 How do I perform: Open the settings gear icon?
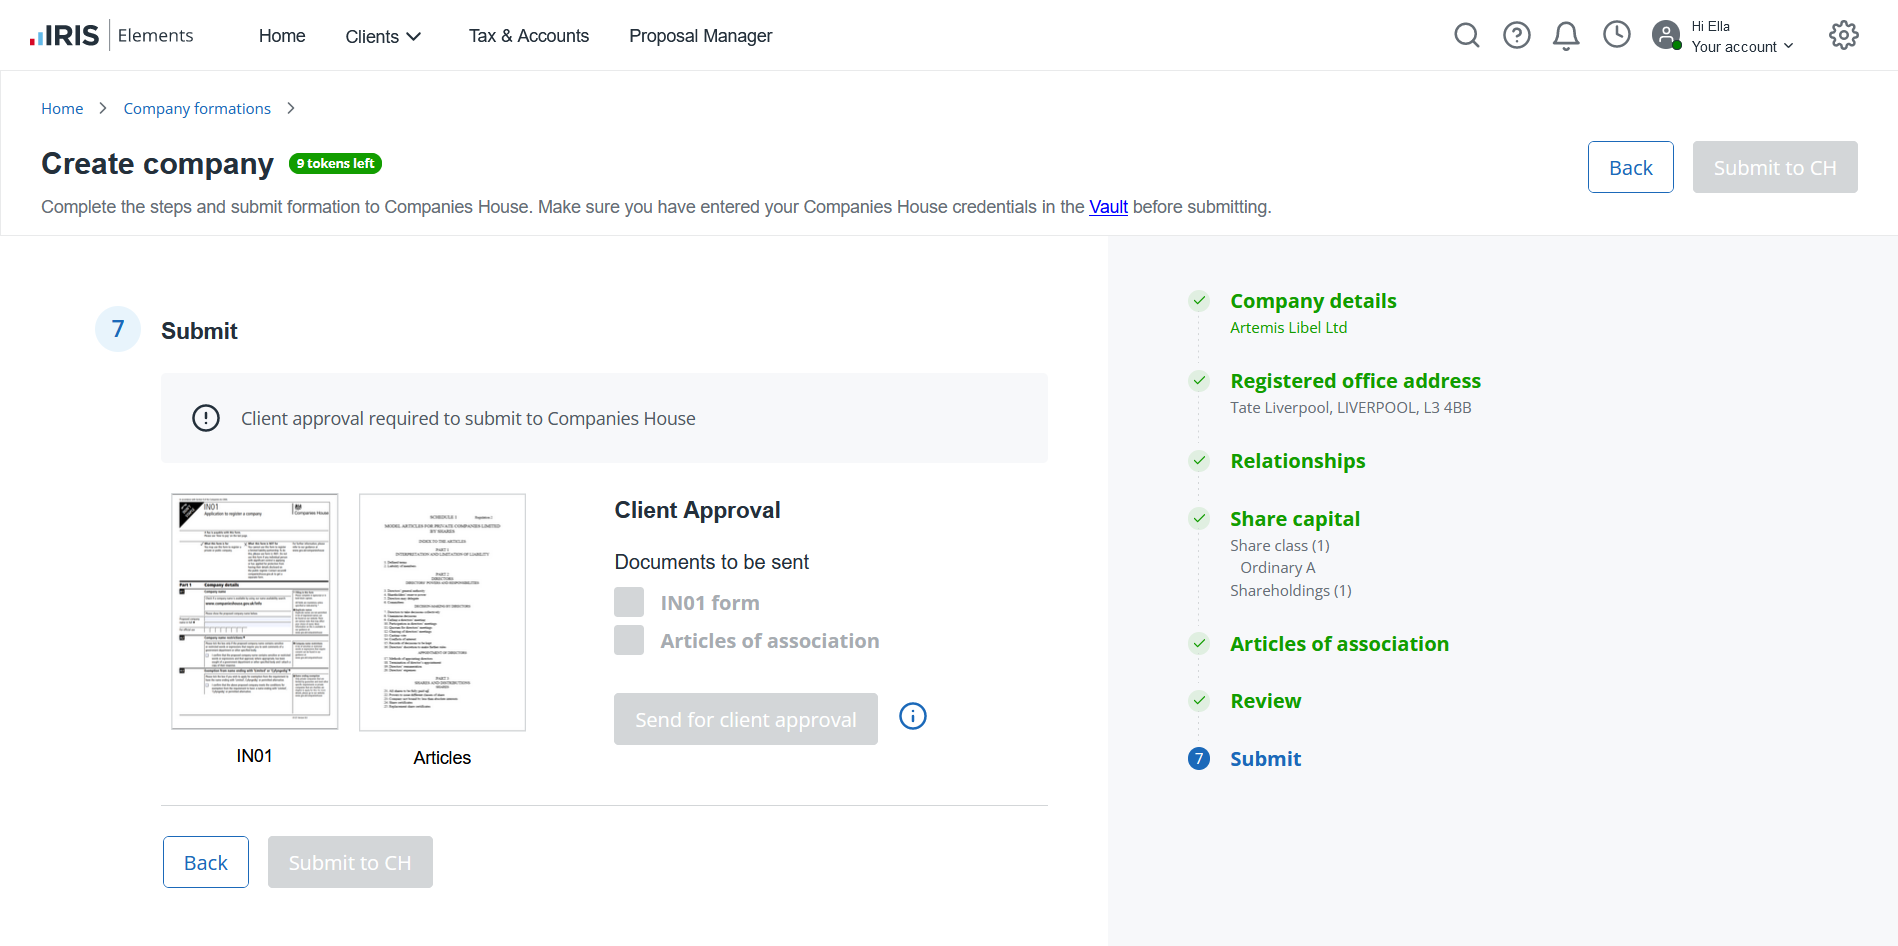point(1843,36)
